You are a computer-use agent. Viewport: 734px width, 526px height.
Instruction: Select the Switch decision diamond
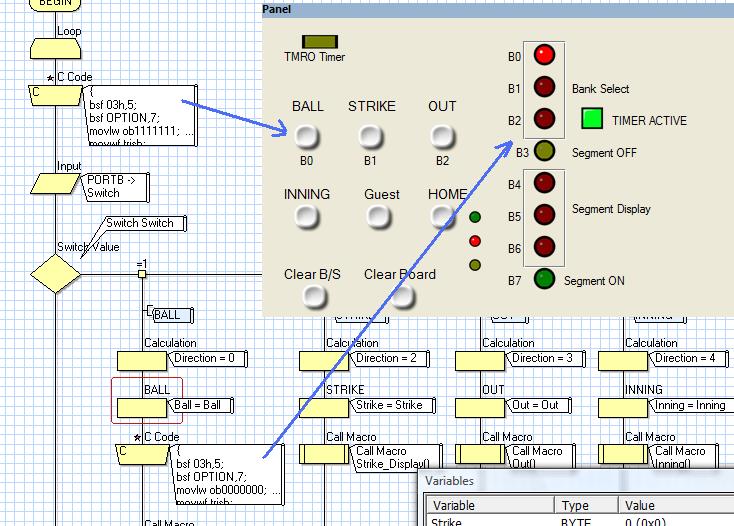(55, 274)
